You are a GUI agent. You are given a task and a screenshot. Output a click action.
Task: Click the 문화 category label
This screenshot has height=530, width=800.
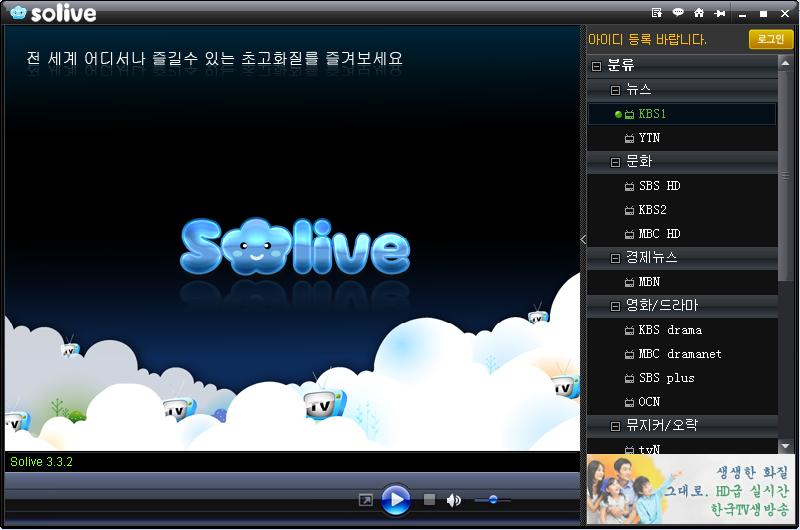coord(639,162)
